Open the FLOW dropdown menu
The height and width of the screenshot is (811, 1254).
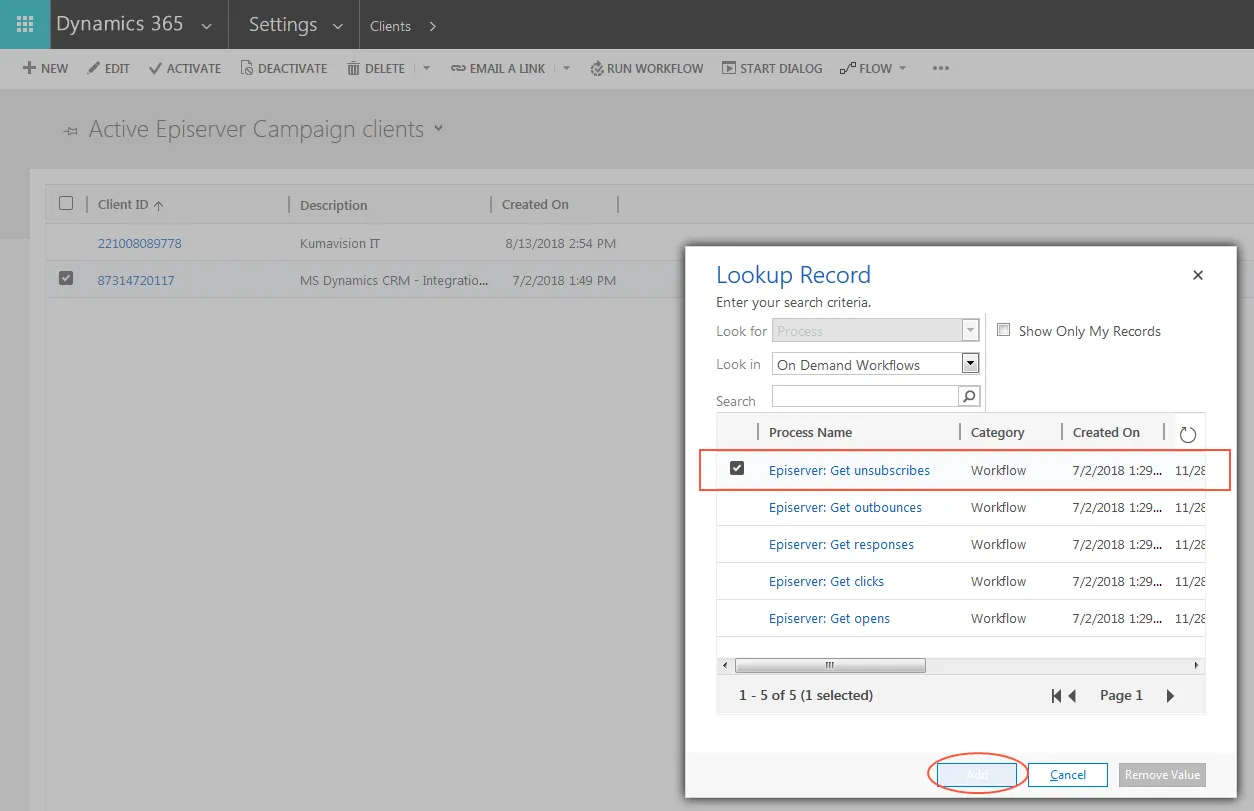point(873,68)
